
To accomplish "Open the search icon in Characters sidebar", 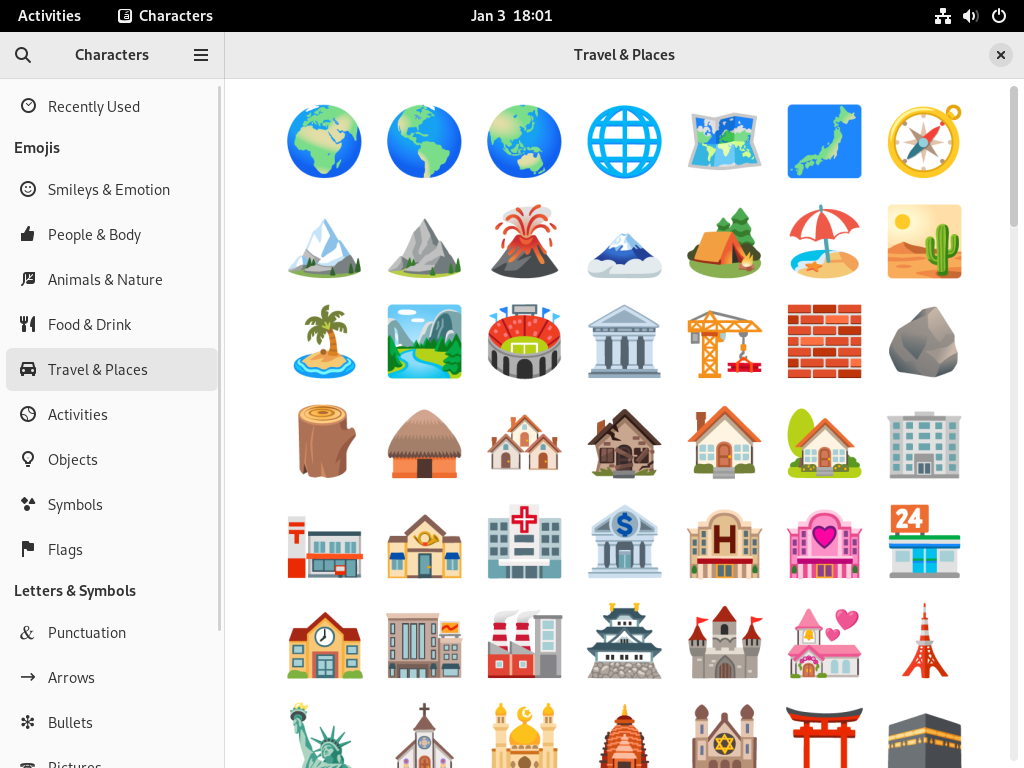I will tap(23, 55).
